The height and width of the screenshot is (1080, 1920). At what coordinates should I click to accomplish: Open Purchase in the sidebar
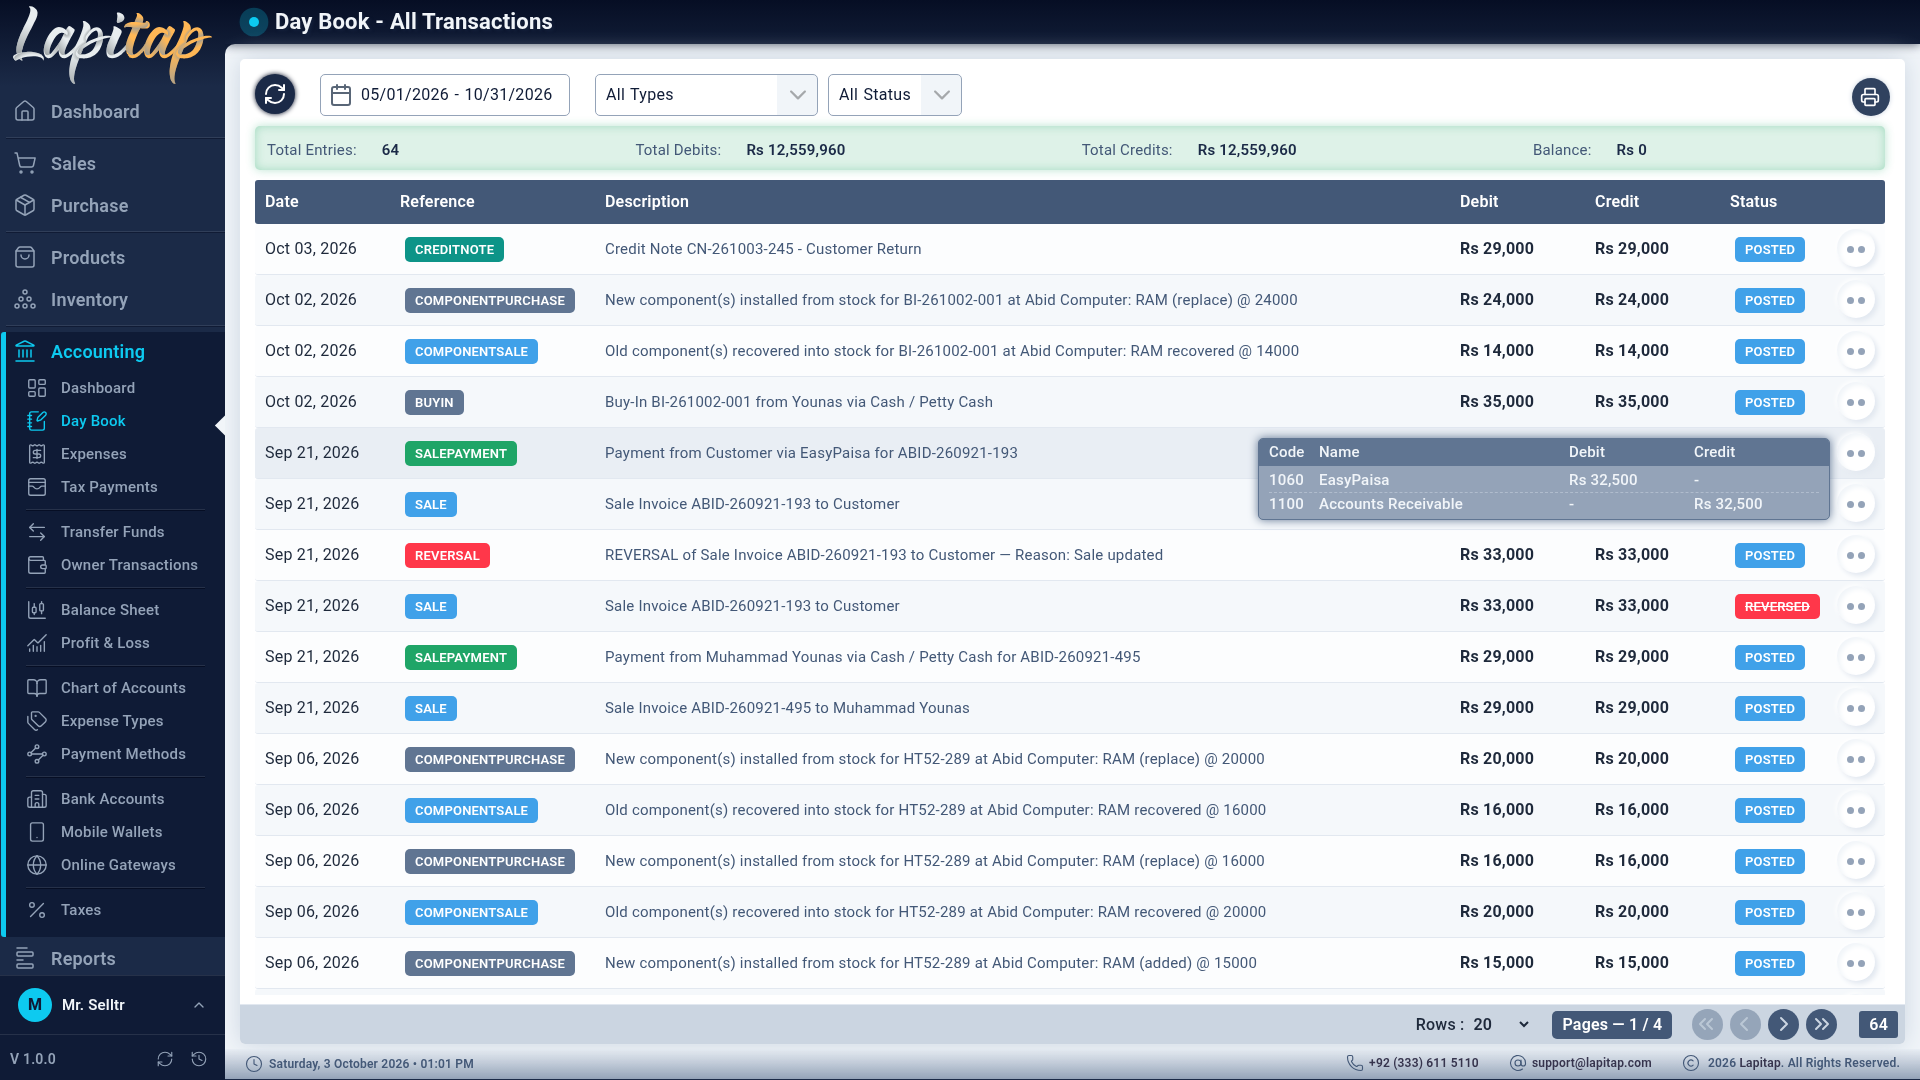[112, 206]
